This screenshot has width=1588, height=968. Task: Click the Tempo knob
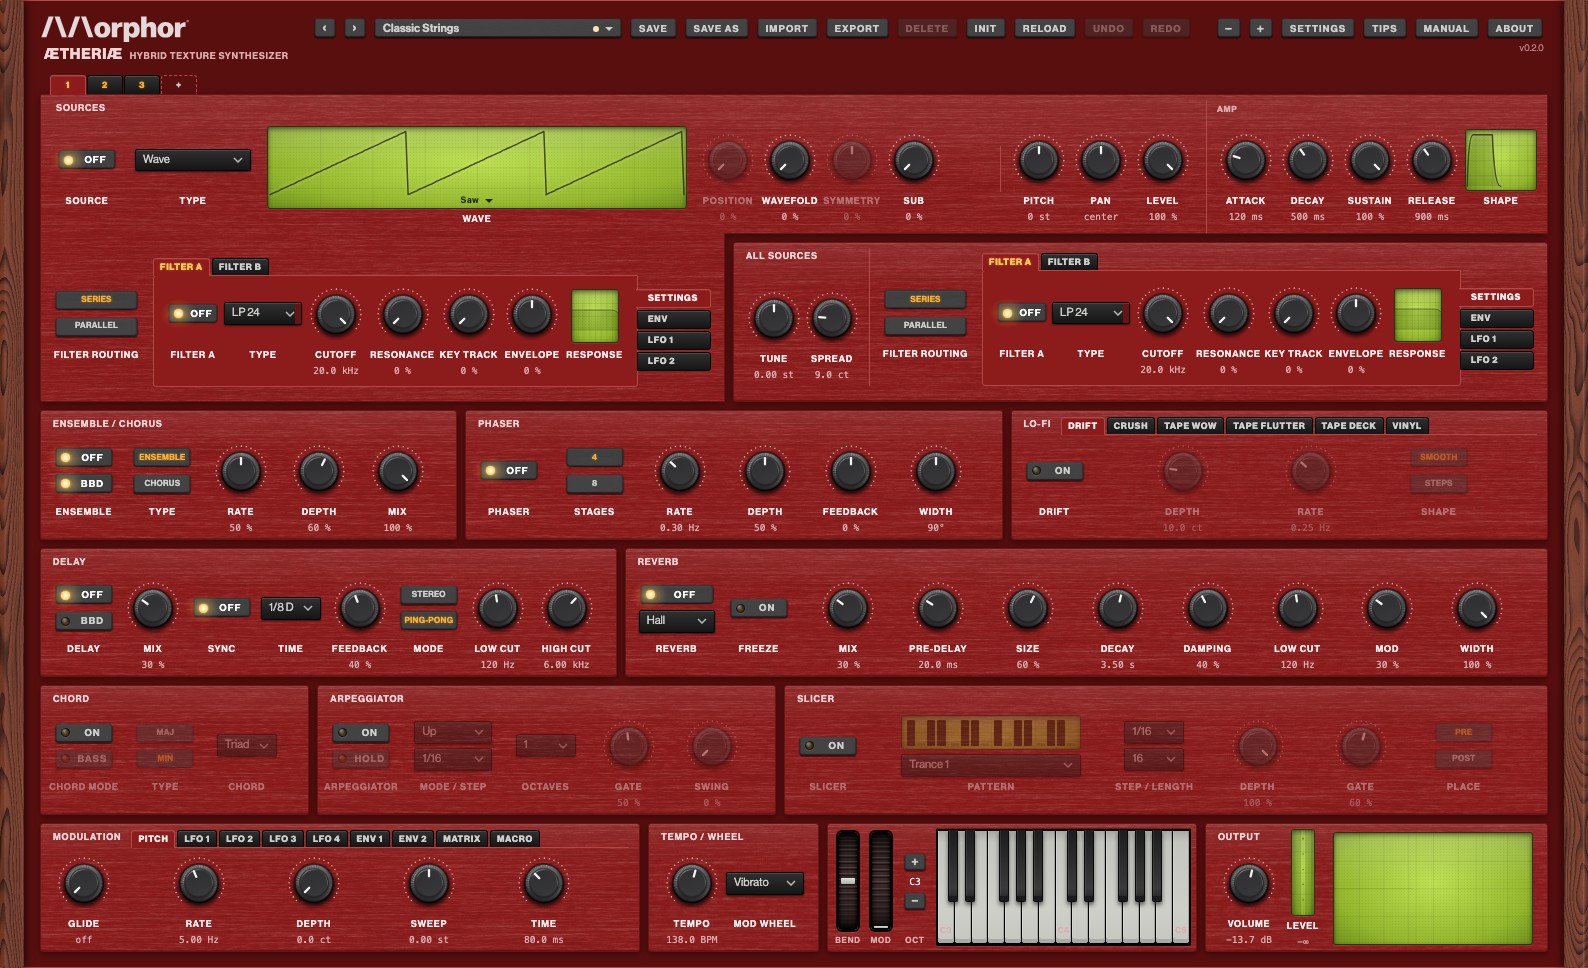pyautogui.click(x=691, y=883)
